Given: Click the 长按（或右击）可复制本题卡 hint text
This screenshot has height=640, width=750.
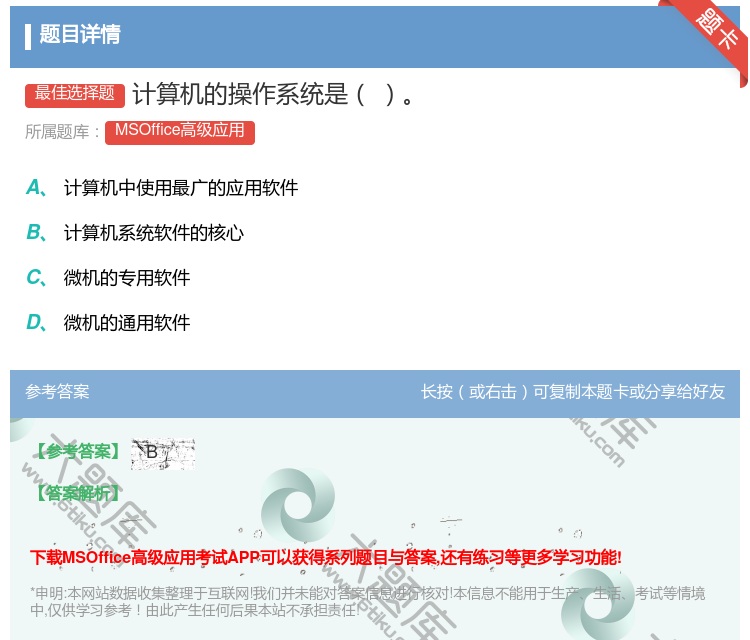Looking at the screenshot, I should 573,392.
